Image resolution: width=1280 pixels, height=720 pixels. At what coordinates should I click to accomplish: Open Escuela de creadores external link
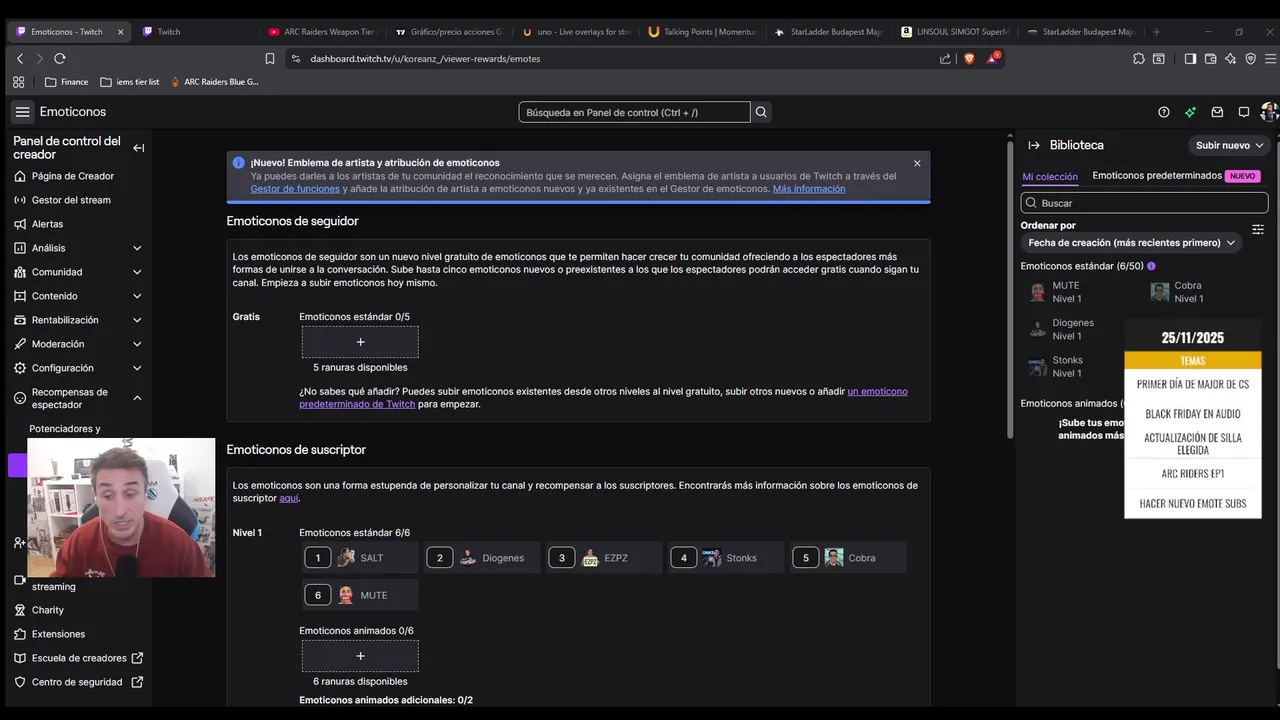pyautogui.click(x=79, y=658)
